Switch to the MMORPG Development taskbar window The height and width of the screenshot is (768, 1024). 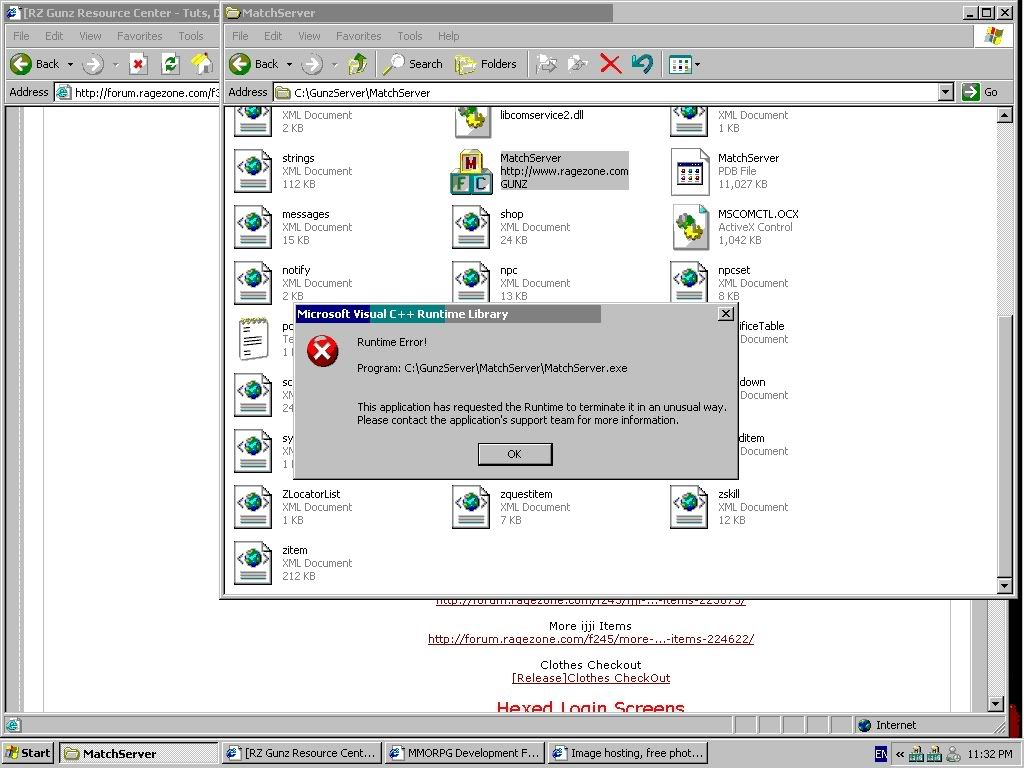[463, 753]
